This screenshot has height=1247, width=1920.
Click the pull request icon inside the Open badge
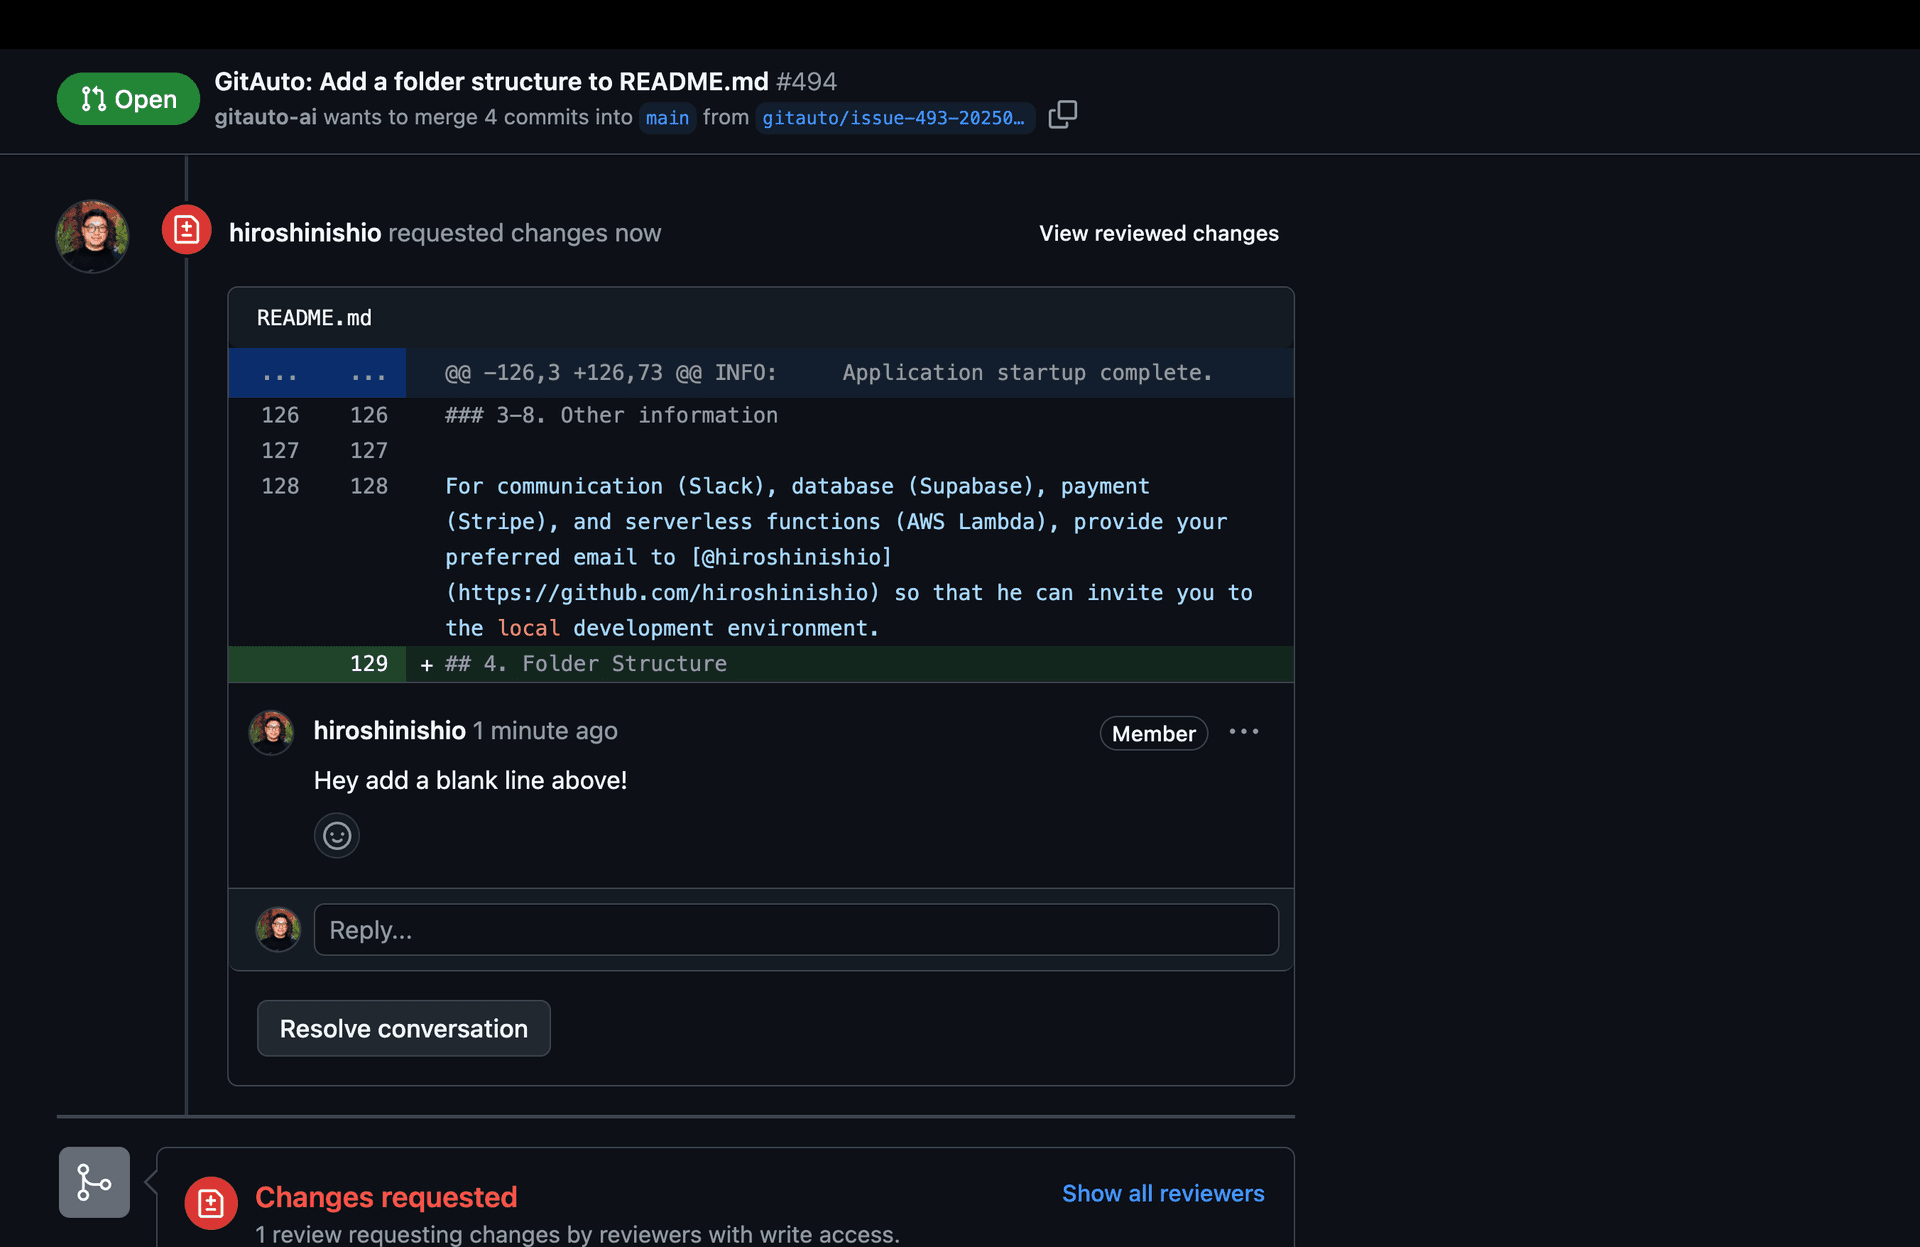tap(94, 98)
